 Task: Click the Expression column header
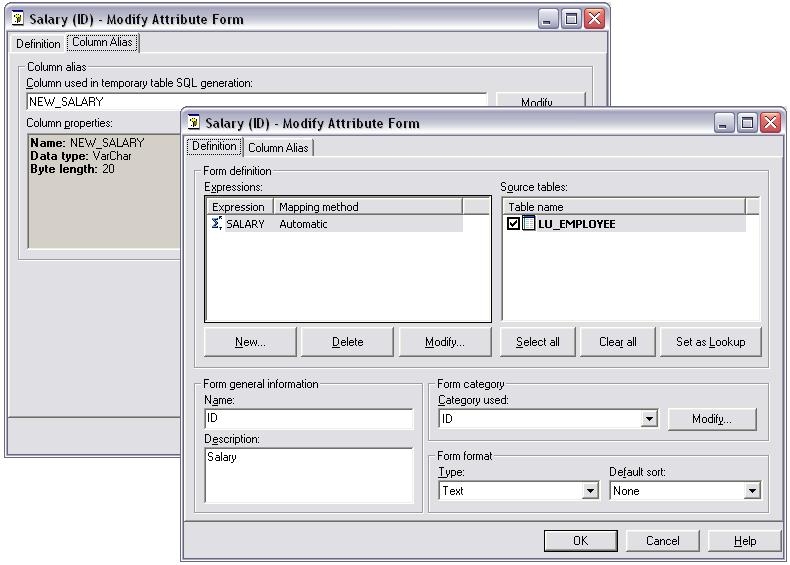click(240, 207)
